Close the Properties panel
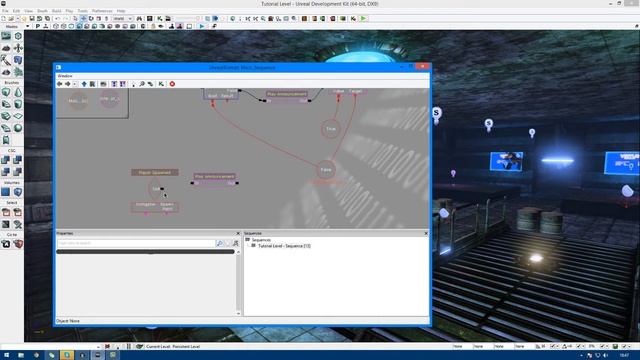 click(x=238, y=233)
